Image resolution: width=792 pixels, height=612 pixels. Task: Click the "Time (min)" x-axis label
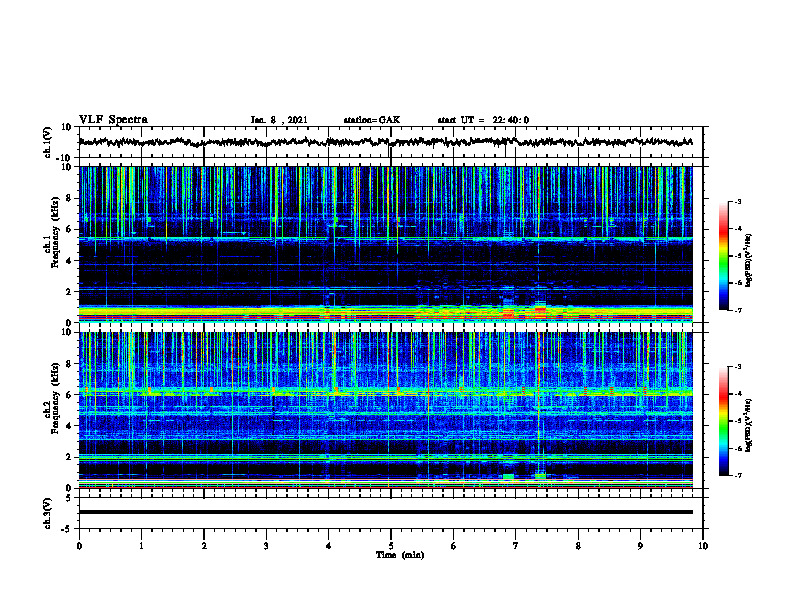click(400, 555)
